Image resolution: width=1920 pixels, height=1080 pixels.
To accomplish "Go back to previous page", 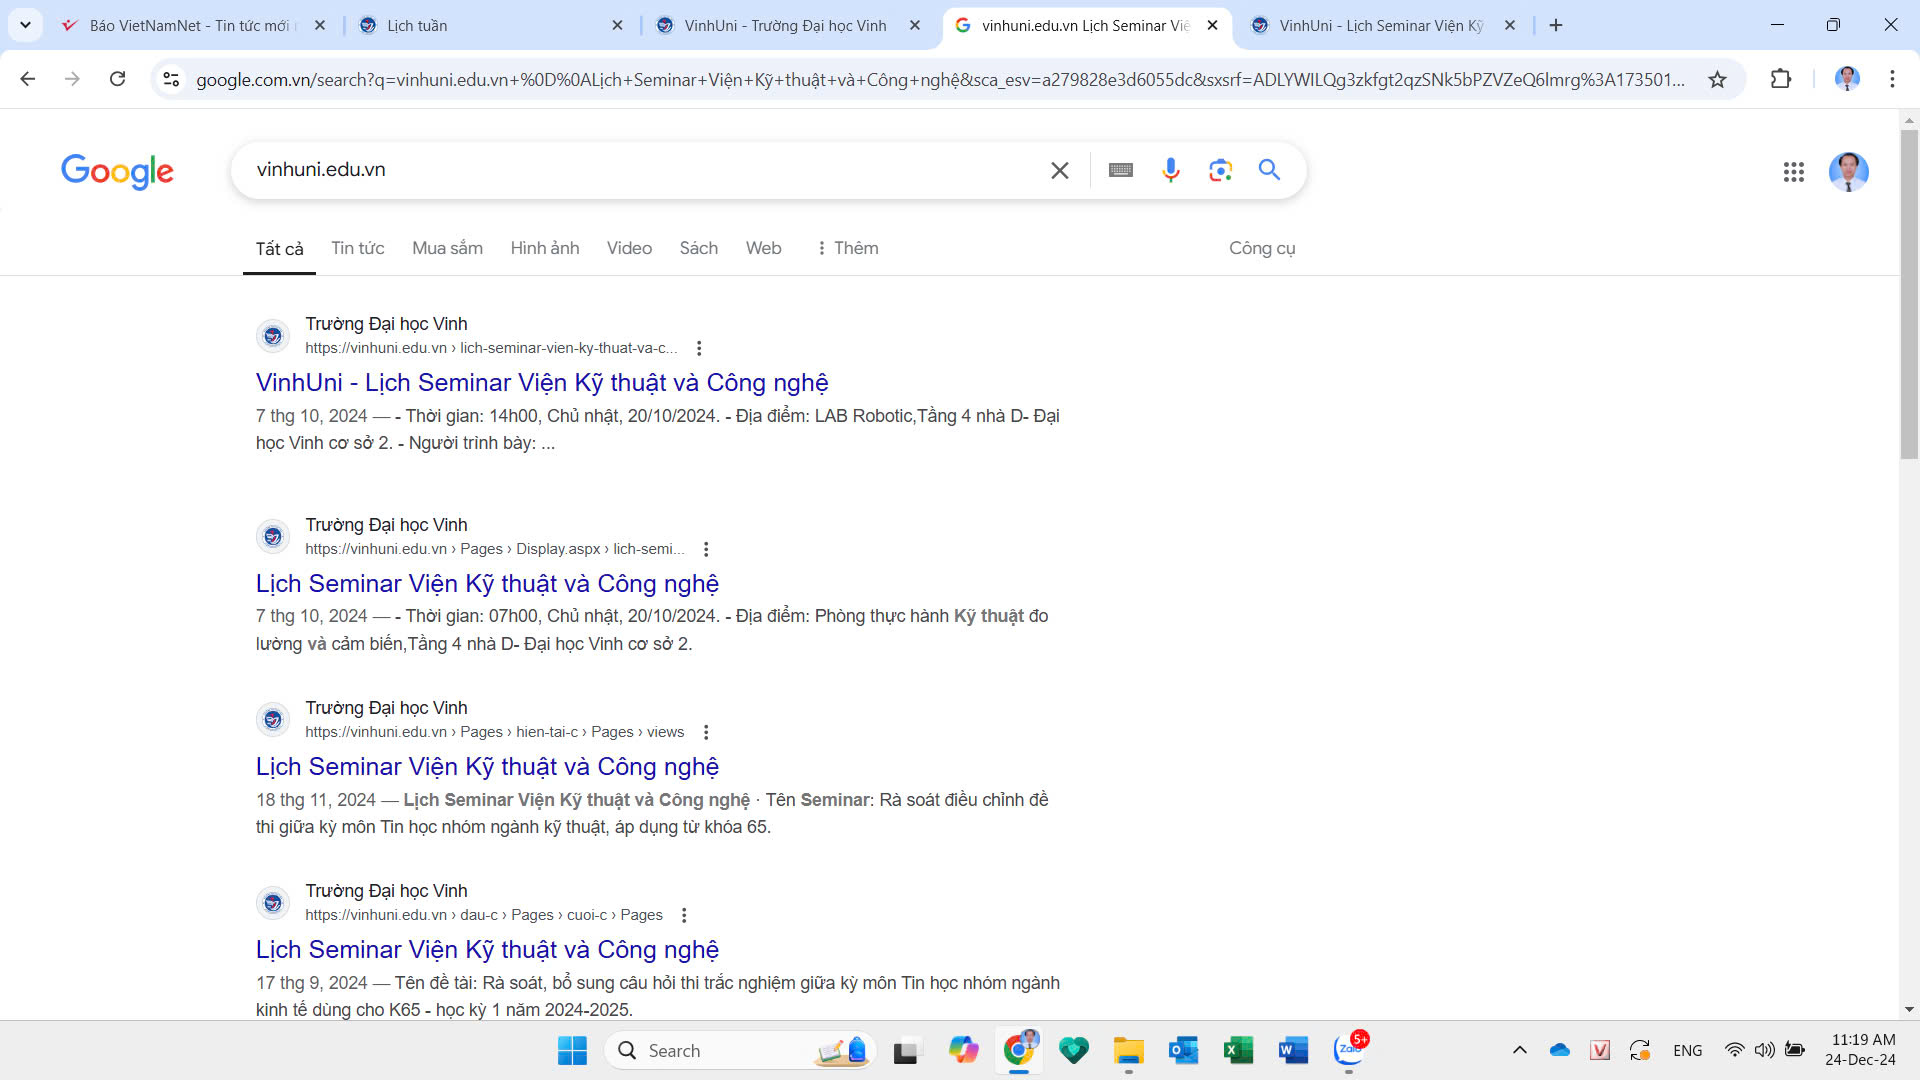I will click(28, 79).
